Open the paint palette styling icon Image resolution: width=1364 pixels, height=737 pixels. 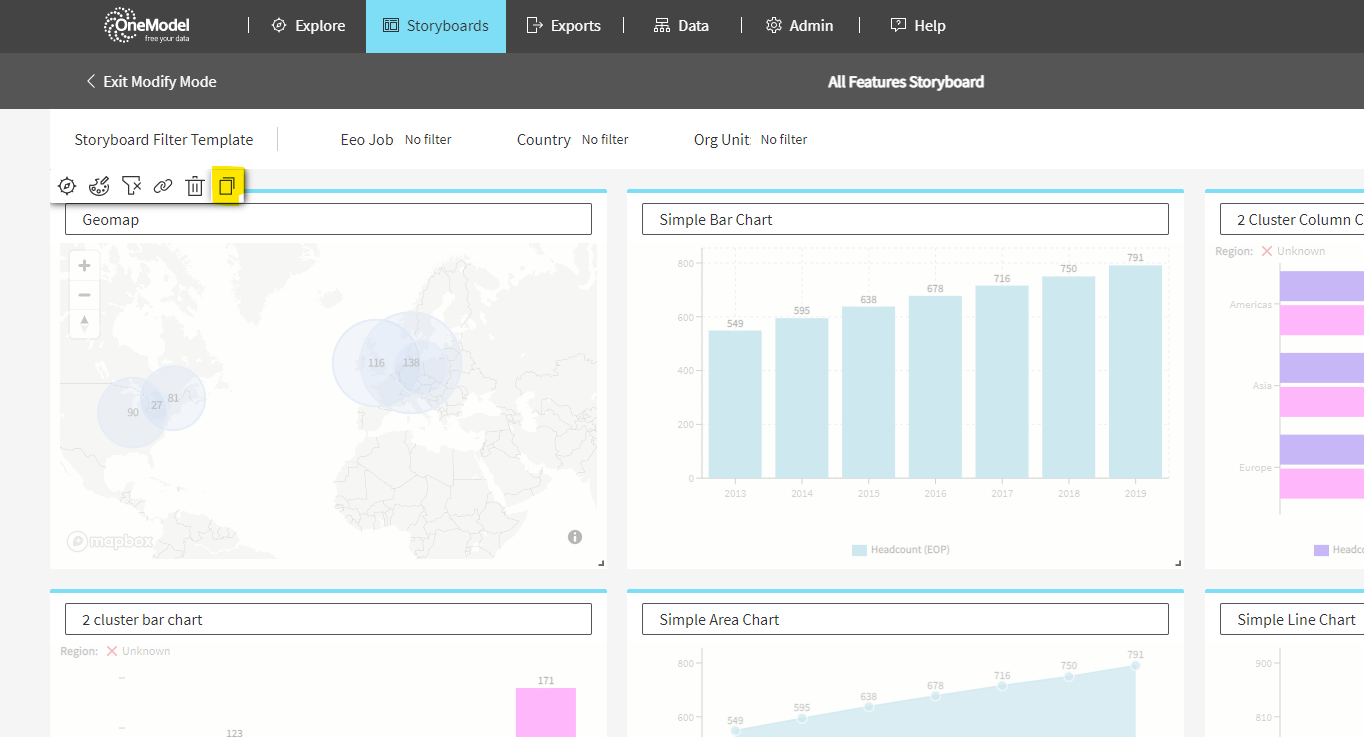(99, 186)
